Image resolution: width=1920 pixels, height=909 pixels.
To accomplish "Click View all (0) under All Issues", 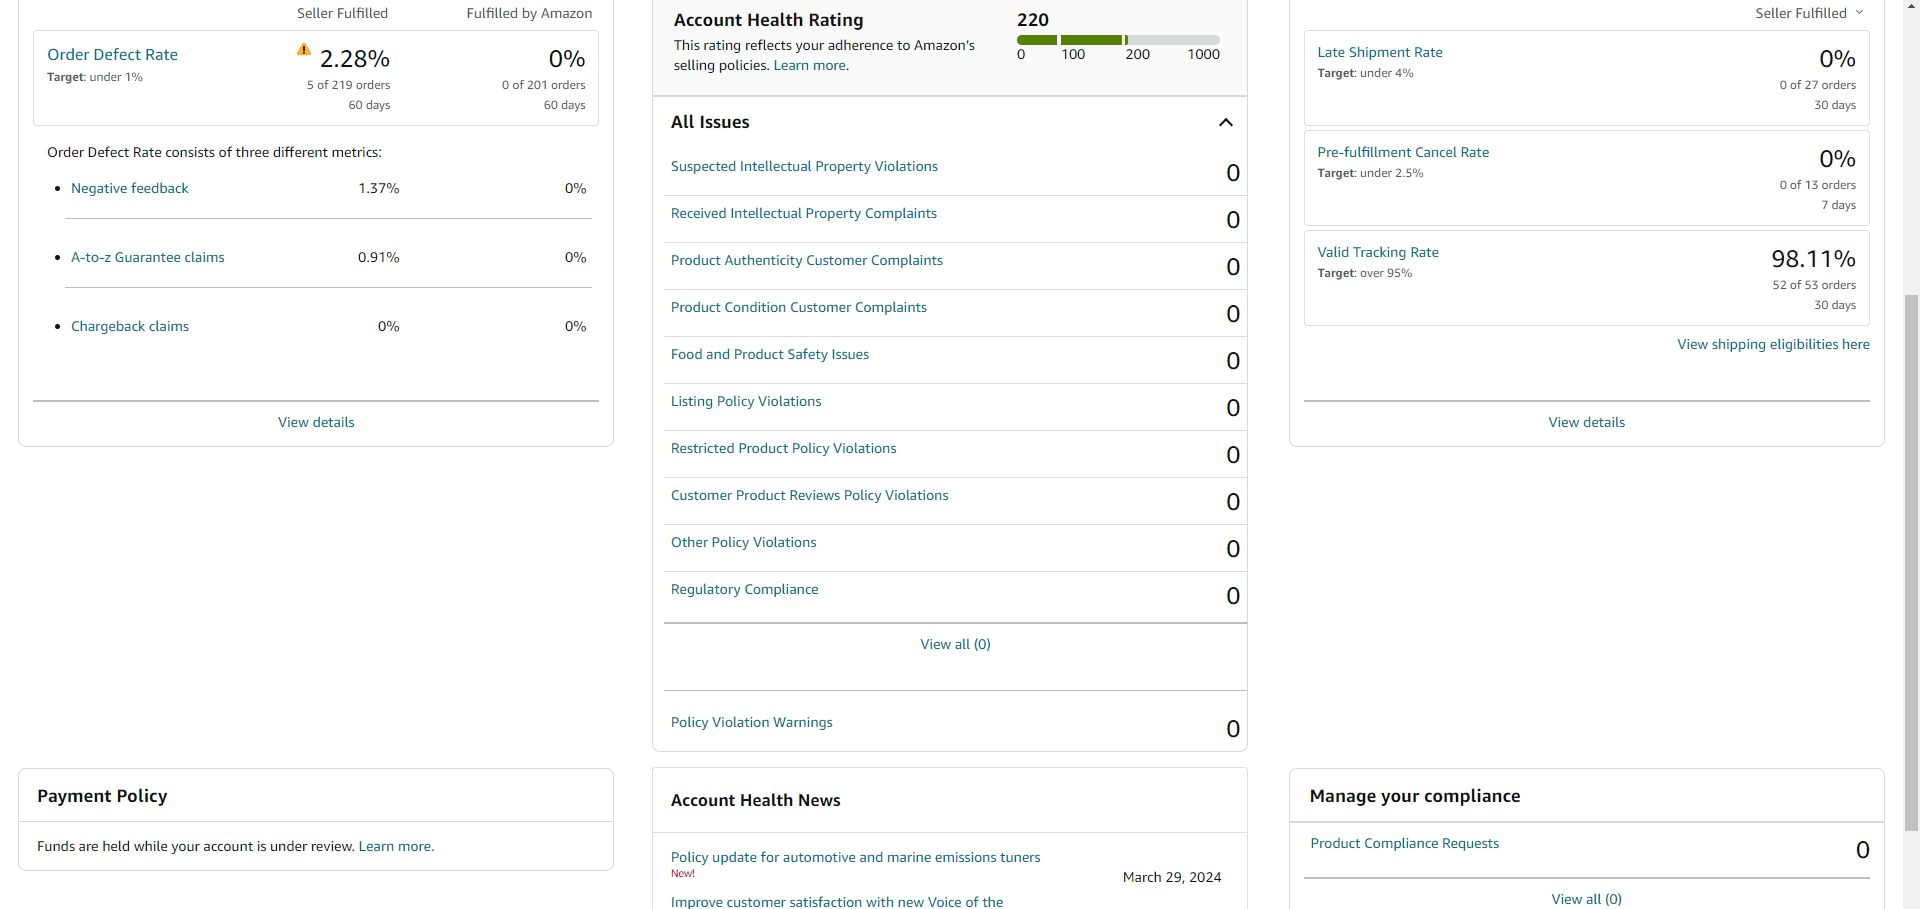I will click(955, 644).
